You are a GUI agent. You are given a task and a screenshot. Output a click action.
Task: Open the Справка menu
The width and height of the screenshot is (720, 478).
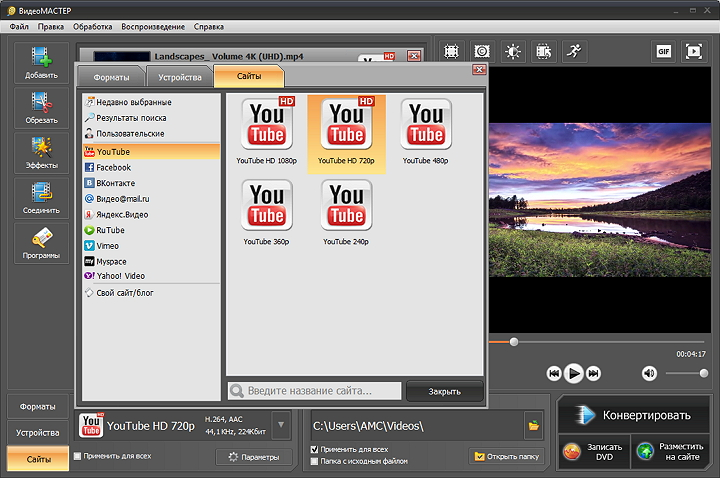click(x=208, y=27)
